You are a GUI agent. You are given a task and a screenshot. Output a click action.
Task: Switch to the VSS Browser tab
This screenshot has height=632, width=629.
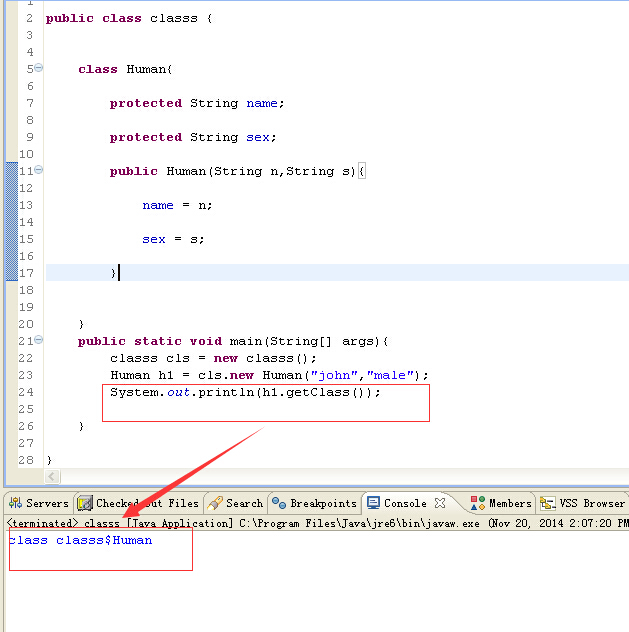point(583,503)
